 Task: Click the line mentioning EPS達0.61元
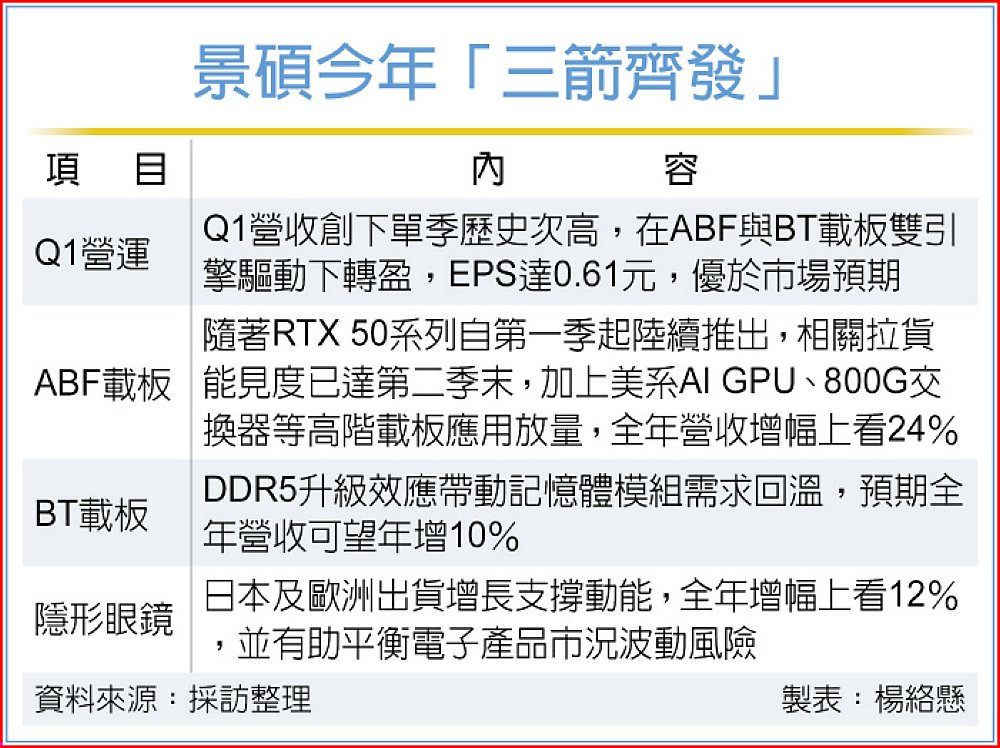pos(552,275)
